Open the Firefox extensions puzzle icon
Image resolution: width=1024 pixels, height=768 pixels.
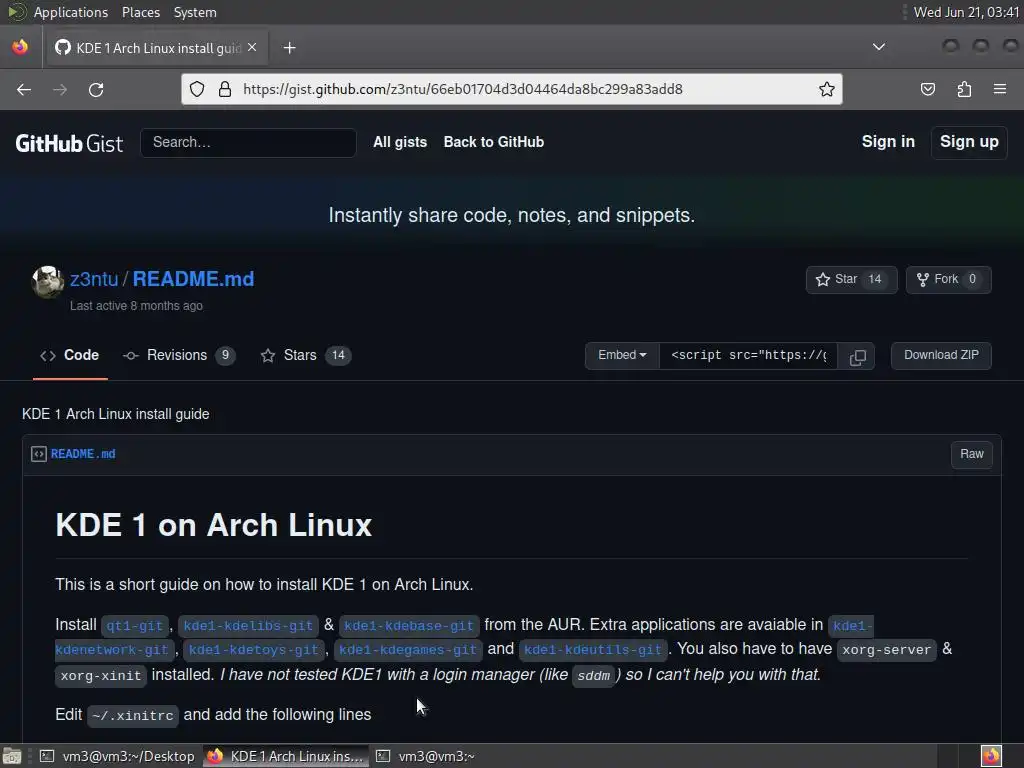tap(964, 89)
